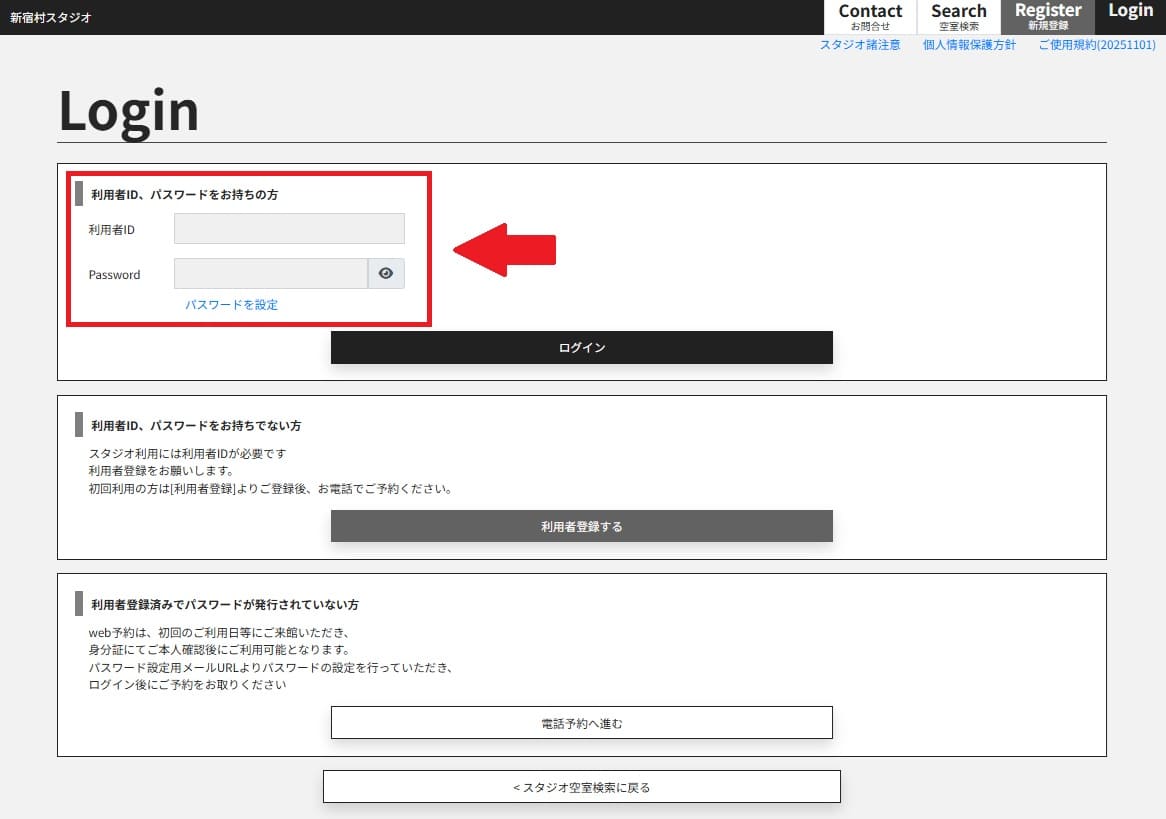
Task: Select the Register 新規登録 tab
Action: pos(1047,17)
